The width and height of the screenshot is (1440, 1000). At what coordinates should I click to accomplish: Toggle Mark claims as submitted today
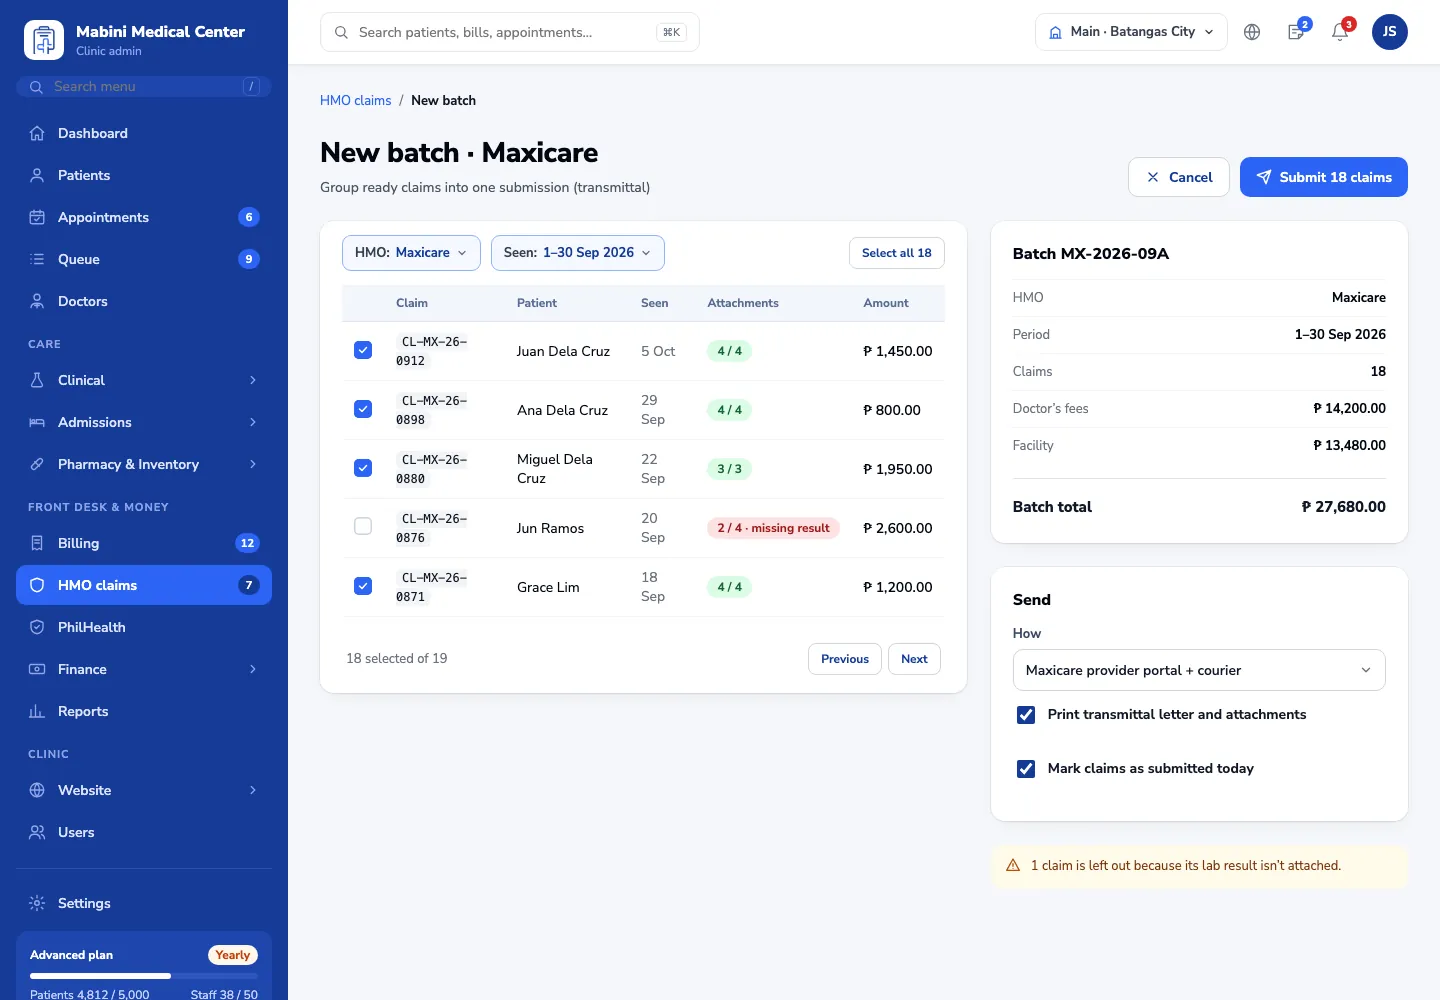(x=1026, y=769)
